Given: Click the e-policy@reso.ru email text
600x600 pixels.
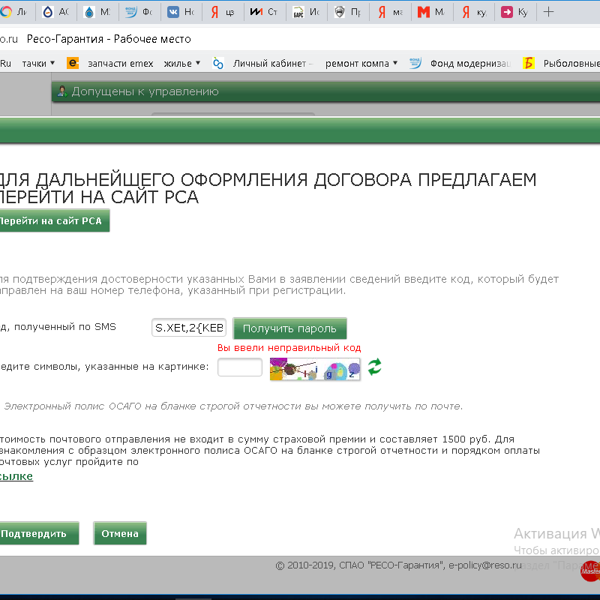Looking at the screenshot, I should point(485,565).
